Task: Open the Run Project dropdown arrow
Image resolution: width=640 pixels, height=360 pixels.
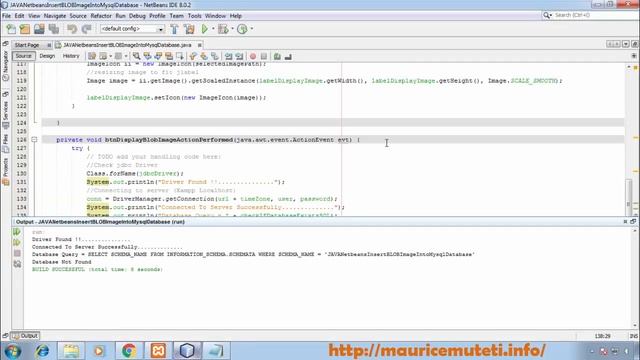Action: point(213,29)
